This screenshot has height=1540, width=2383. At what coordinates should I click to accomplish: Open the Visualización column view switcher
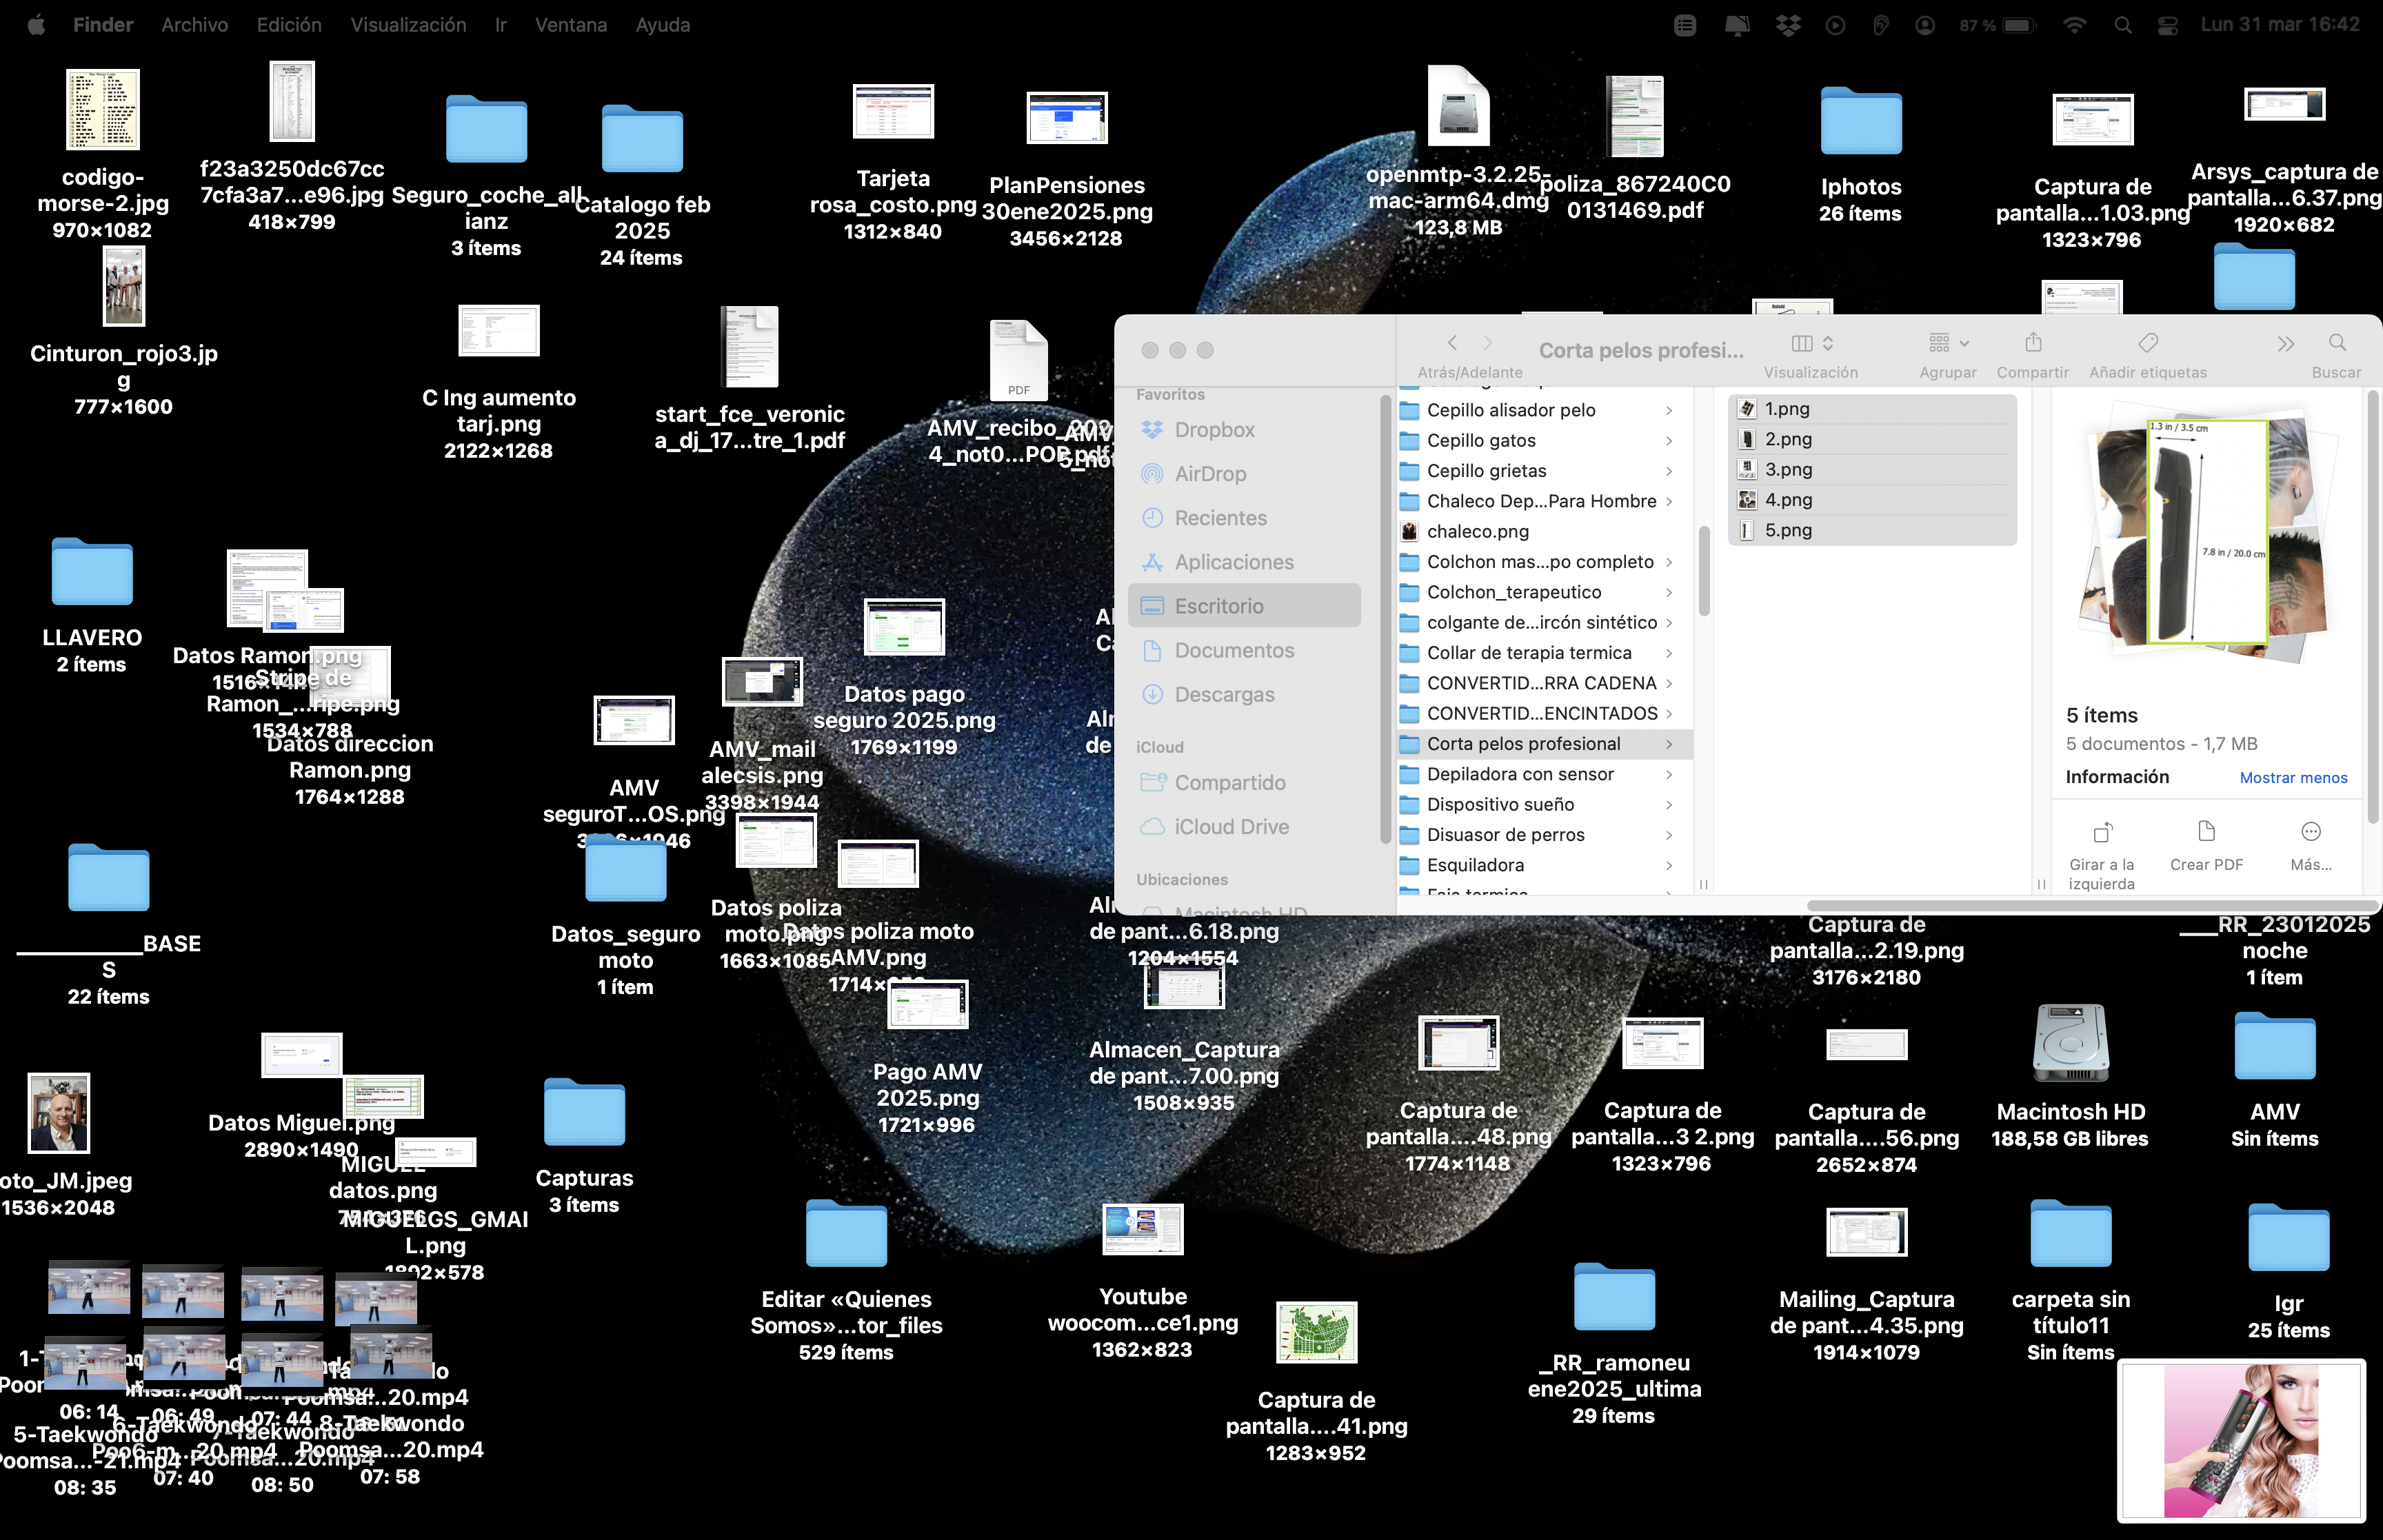coord(1811,344)
